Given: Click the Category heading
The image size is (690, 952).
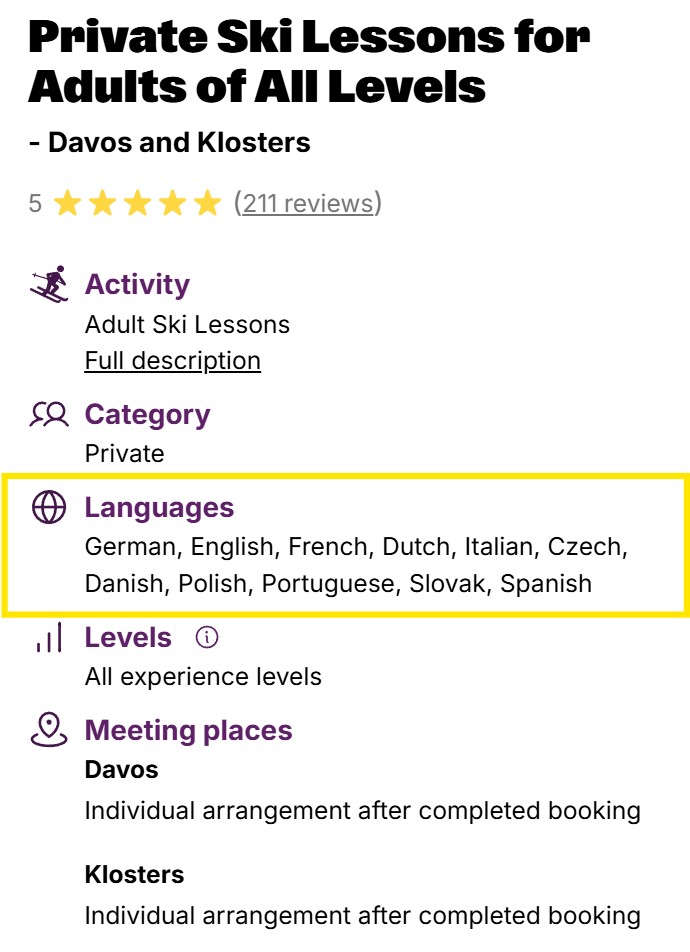Looking at the screenshot, I should (x=147, y=415).
